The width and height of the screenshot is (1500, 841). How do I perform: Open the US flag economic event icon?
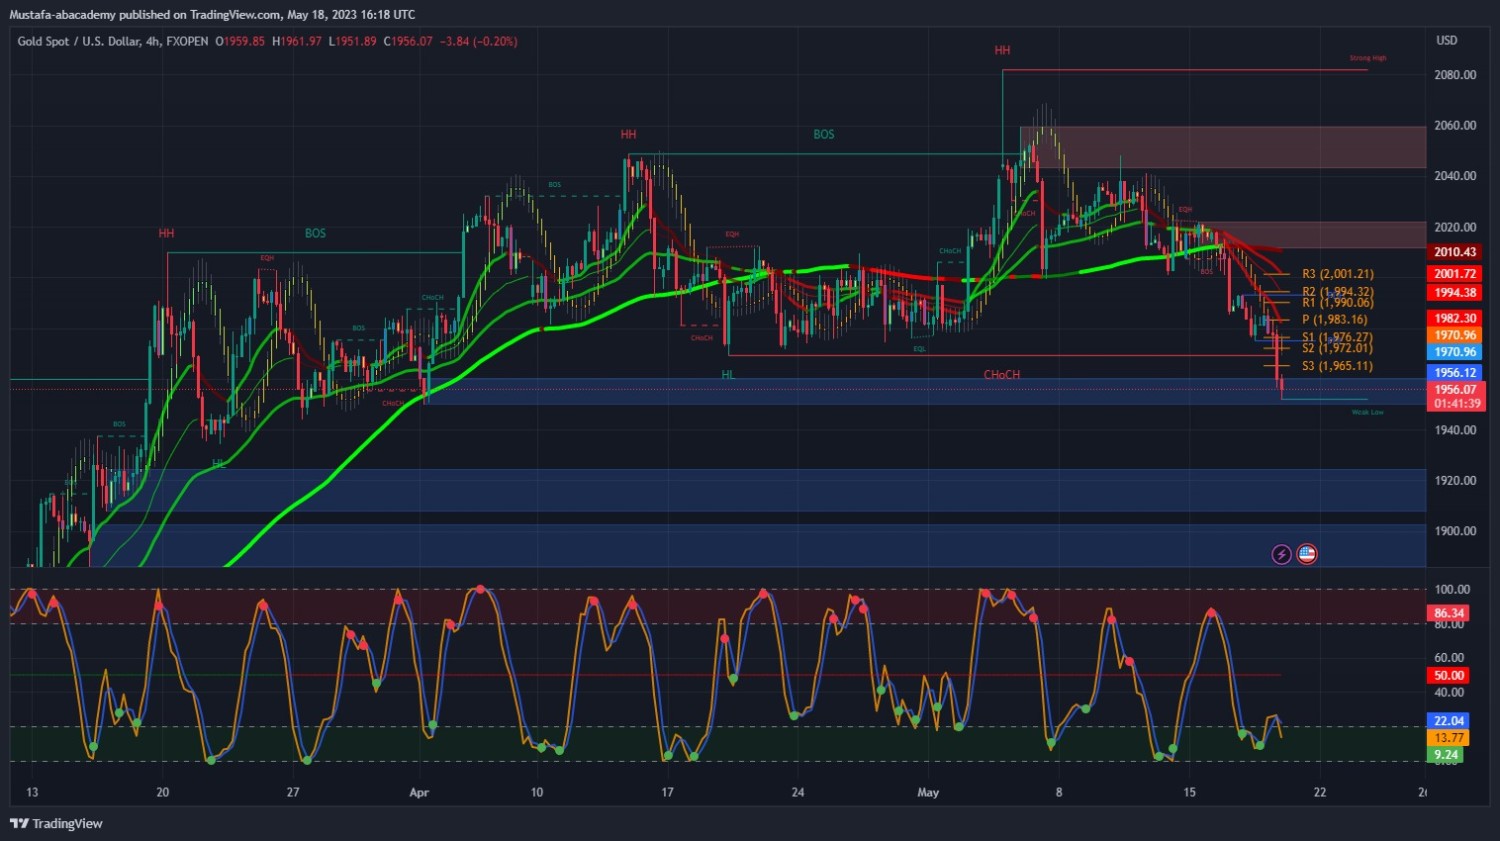click(1307, 554)
